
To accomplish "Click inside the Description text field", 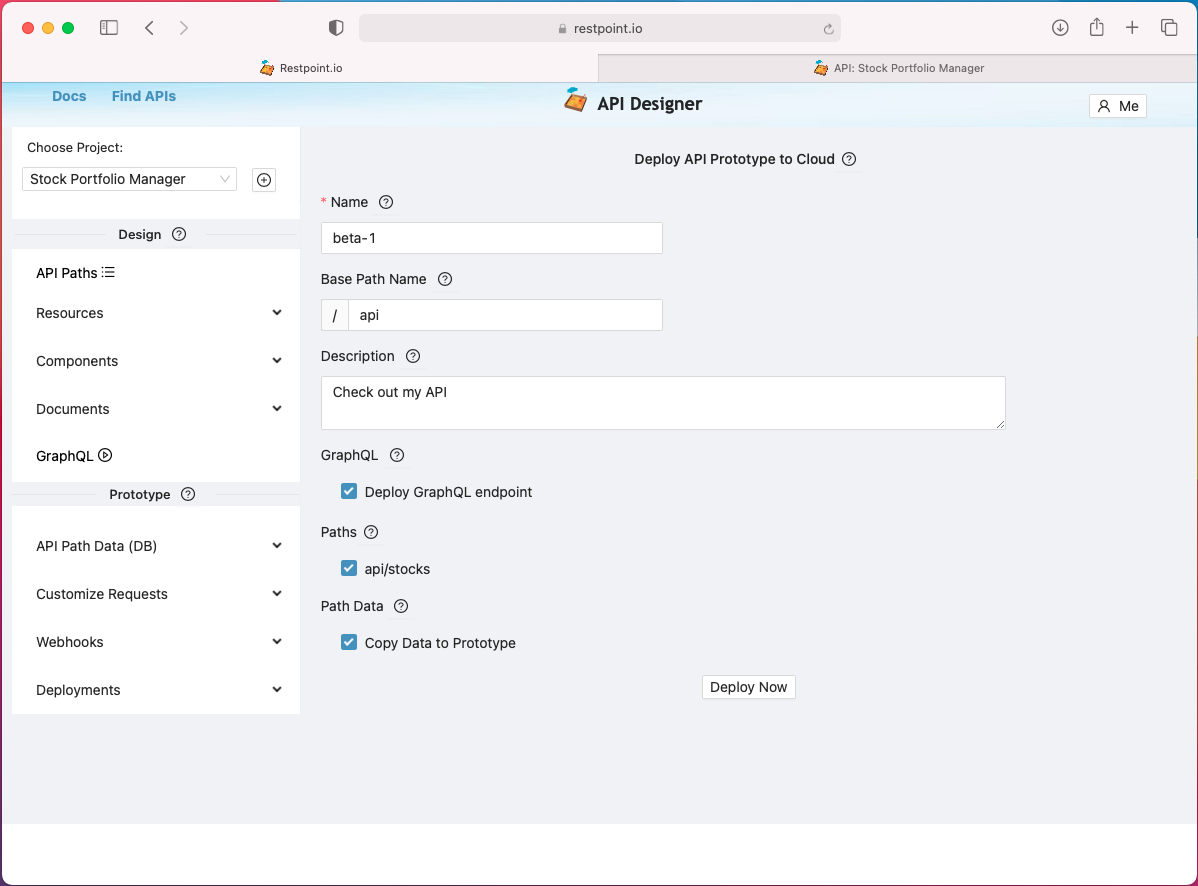I will [663, 400].
